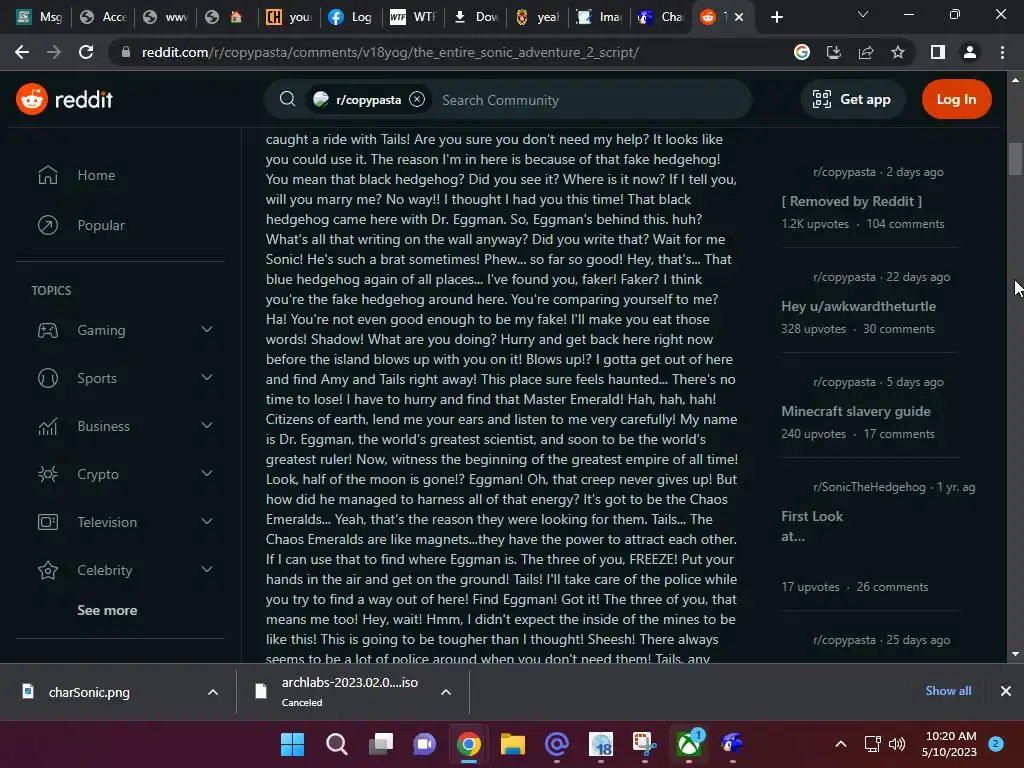Click the browser Back arrow
This screenshot has height=768, width=1024.
pyautogui.click(x=22, y=52)
